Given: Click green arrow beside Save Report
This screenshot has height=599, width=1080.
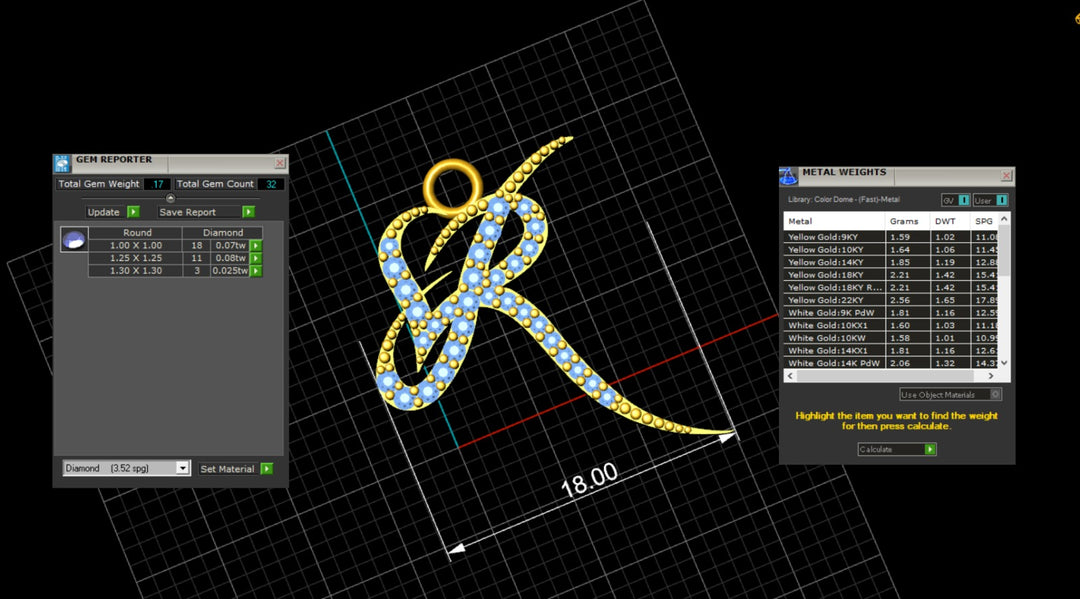Looking at the screenshot, I should [248, 212].
